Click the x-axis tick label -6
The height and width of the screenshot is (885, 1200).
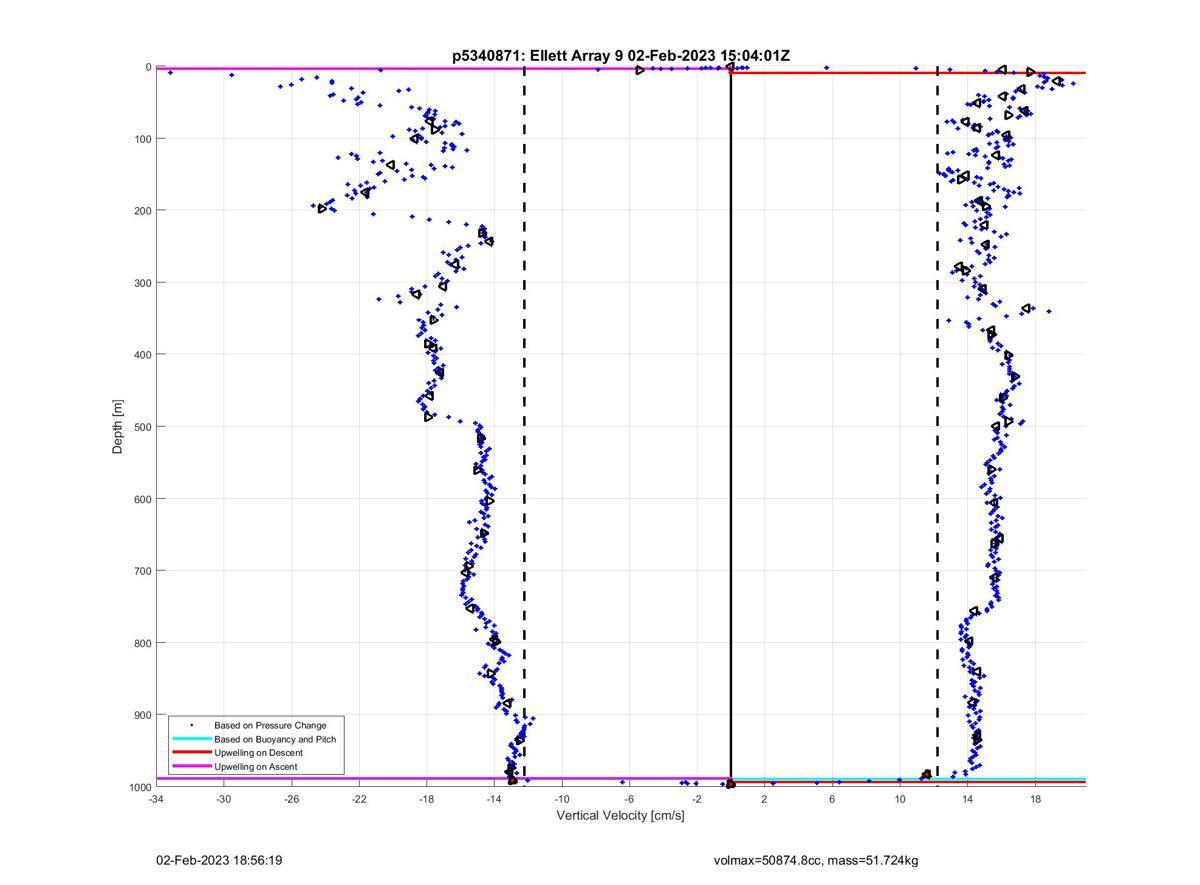click(629, 799)
